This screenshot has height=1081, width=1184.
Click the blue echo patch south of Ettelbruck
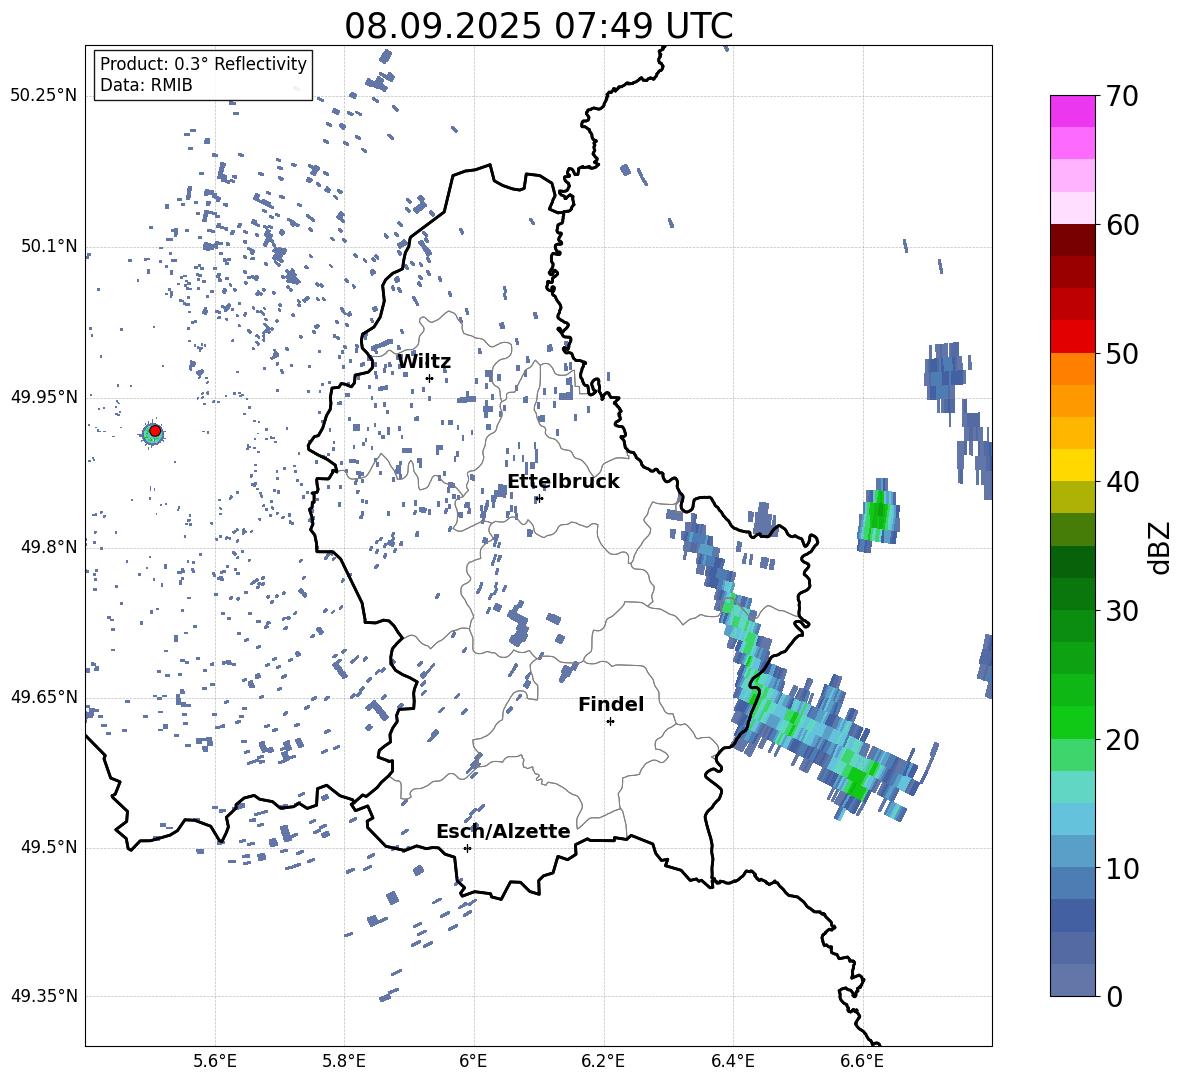click(x=518, y=624)
